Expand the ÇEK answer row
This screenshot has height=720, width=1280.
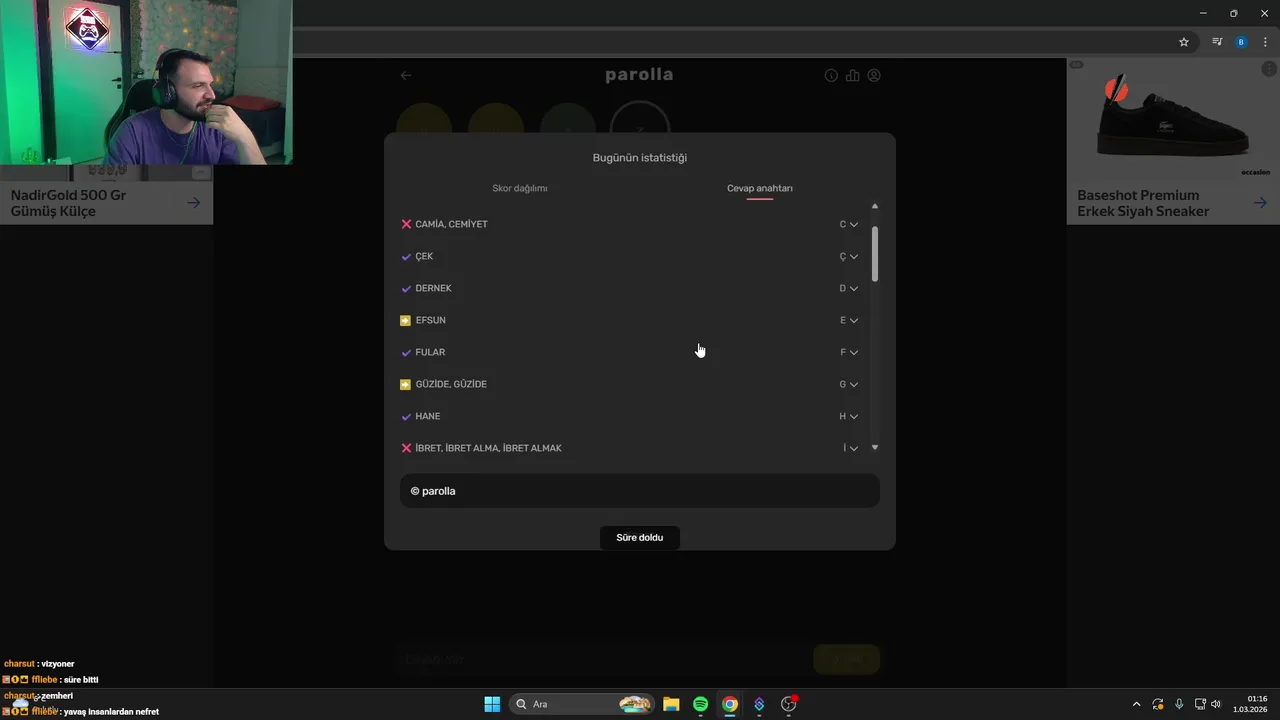click(x=630, y=256)
